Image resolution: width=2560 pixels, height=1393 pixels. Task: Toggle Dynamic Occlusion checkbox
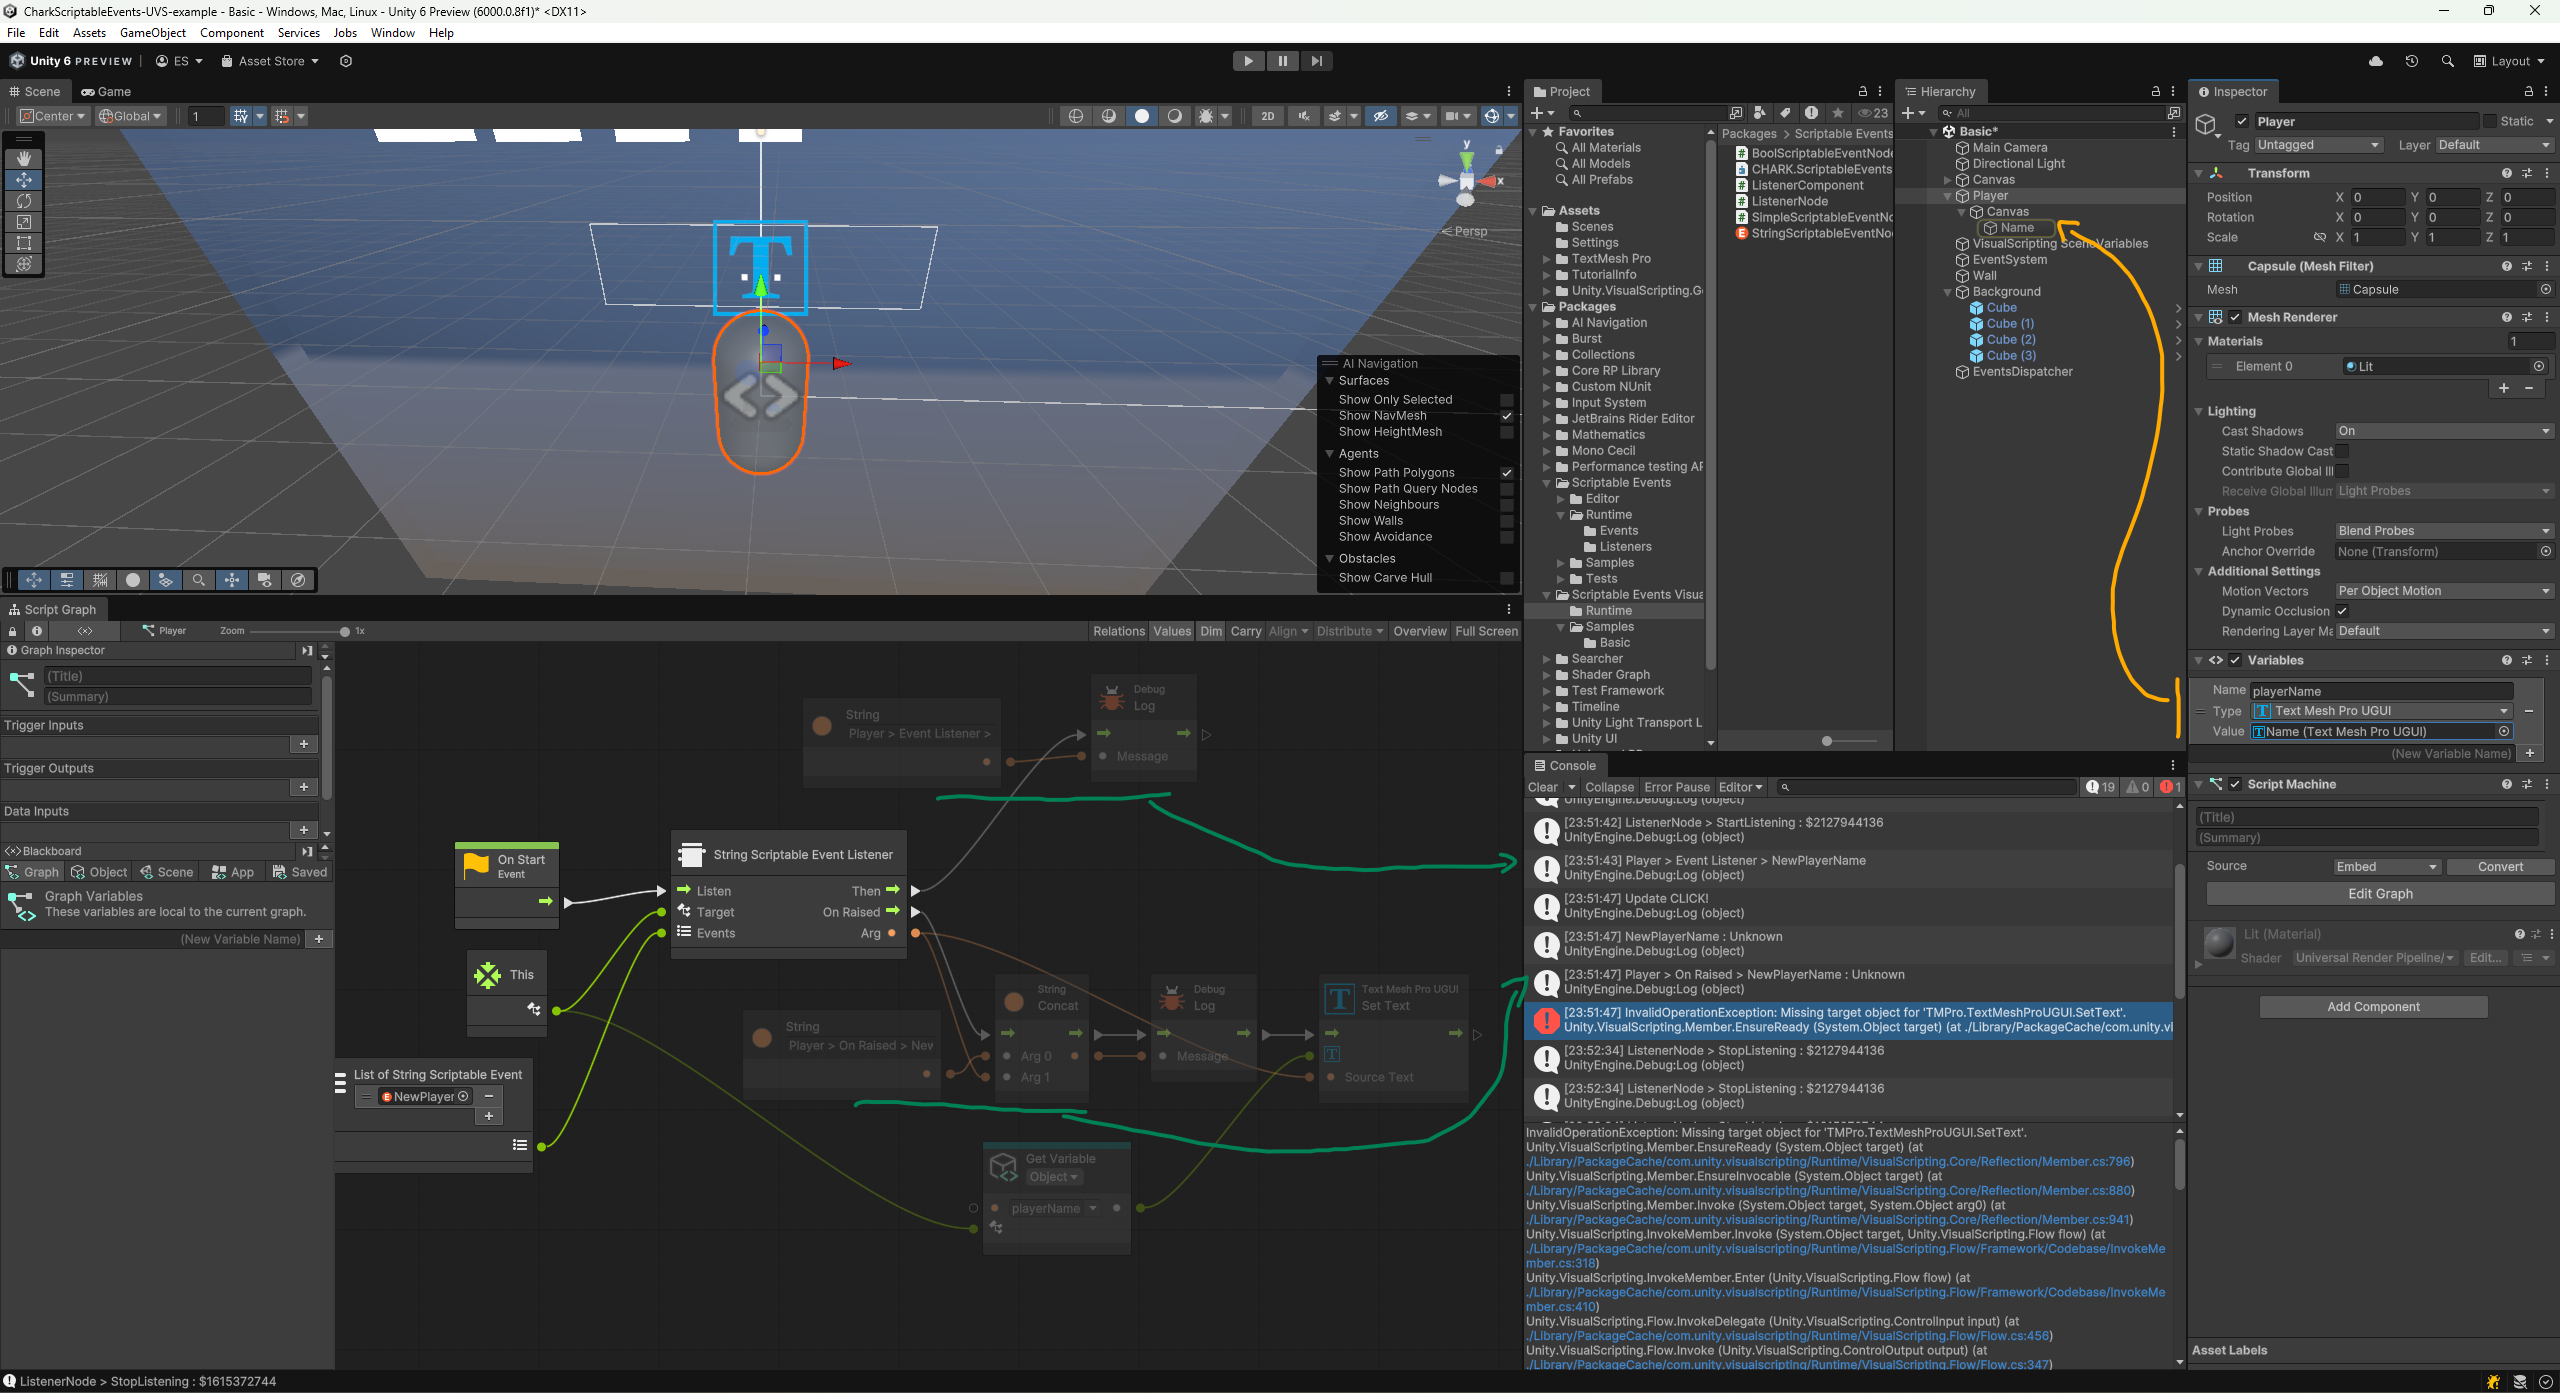click(x=2342, y=611)
